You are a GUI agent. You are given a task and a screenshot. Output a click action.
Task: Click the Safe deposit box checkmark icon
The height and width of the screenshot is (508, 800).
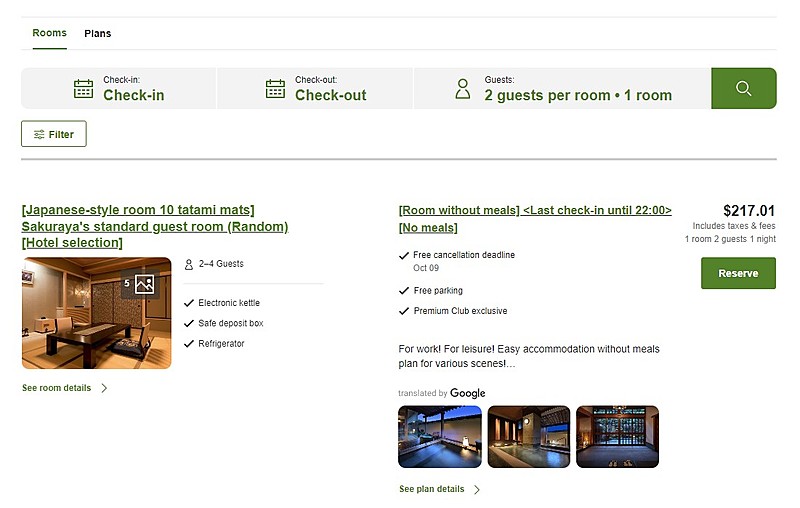(x=189, y=323)
